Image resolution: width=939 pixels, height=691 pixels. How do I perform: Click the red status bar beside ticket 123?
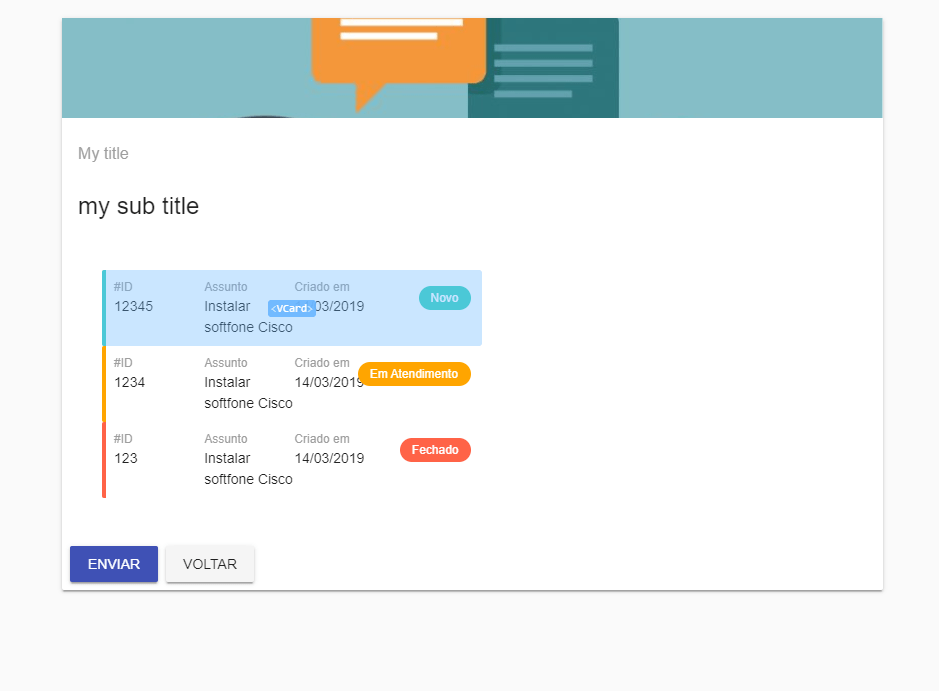102,458
